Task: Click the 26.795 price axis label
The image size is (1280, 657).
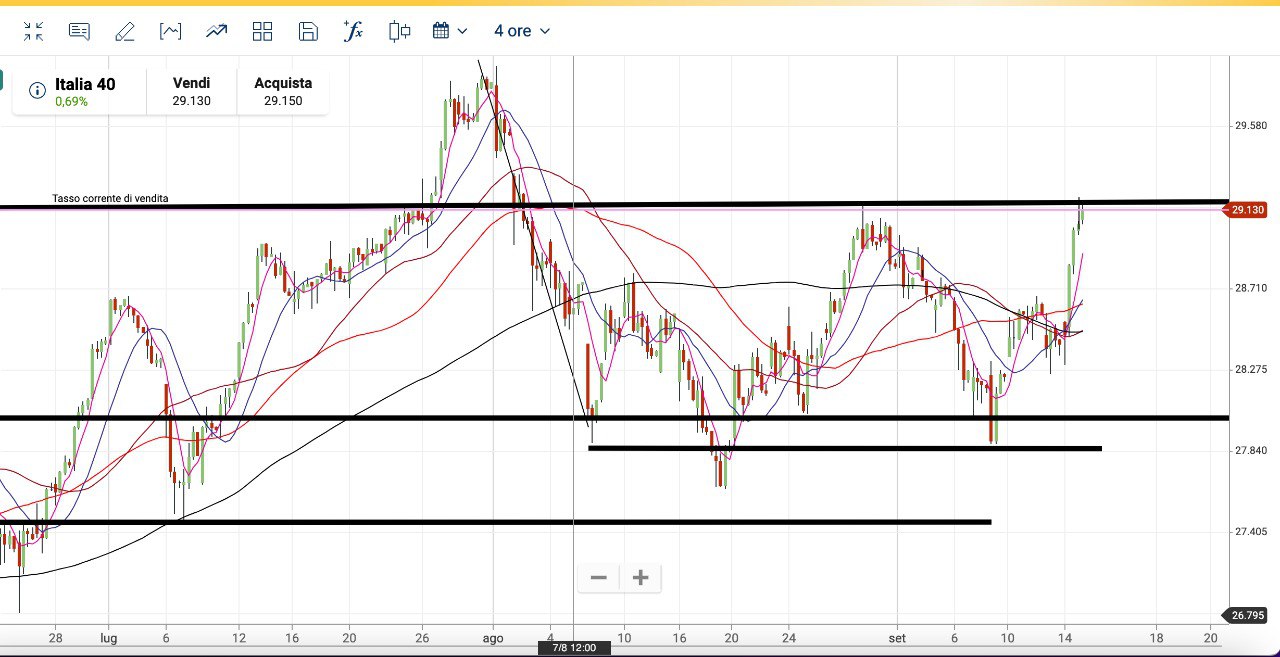Action: coord(1248,615)
